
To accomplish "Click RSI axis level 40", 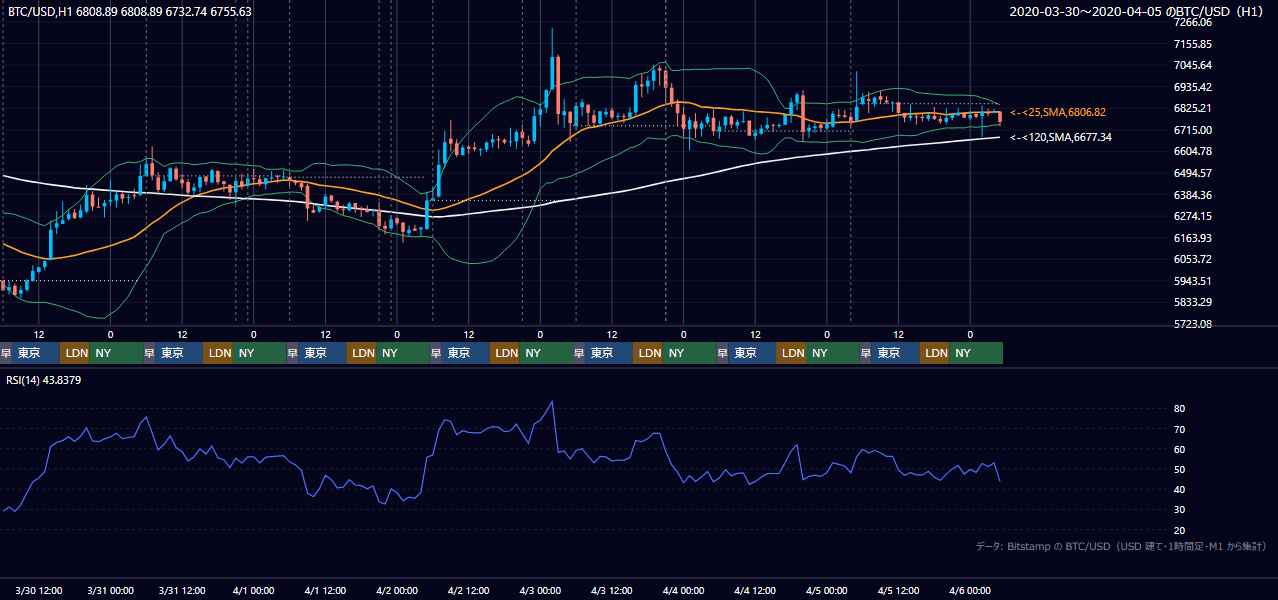I will pos(1179,489).
